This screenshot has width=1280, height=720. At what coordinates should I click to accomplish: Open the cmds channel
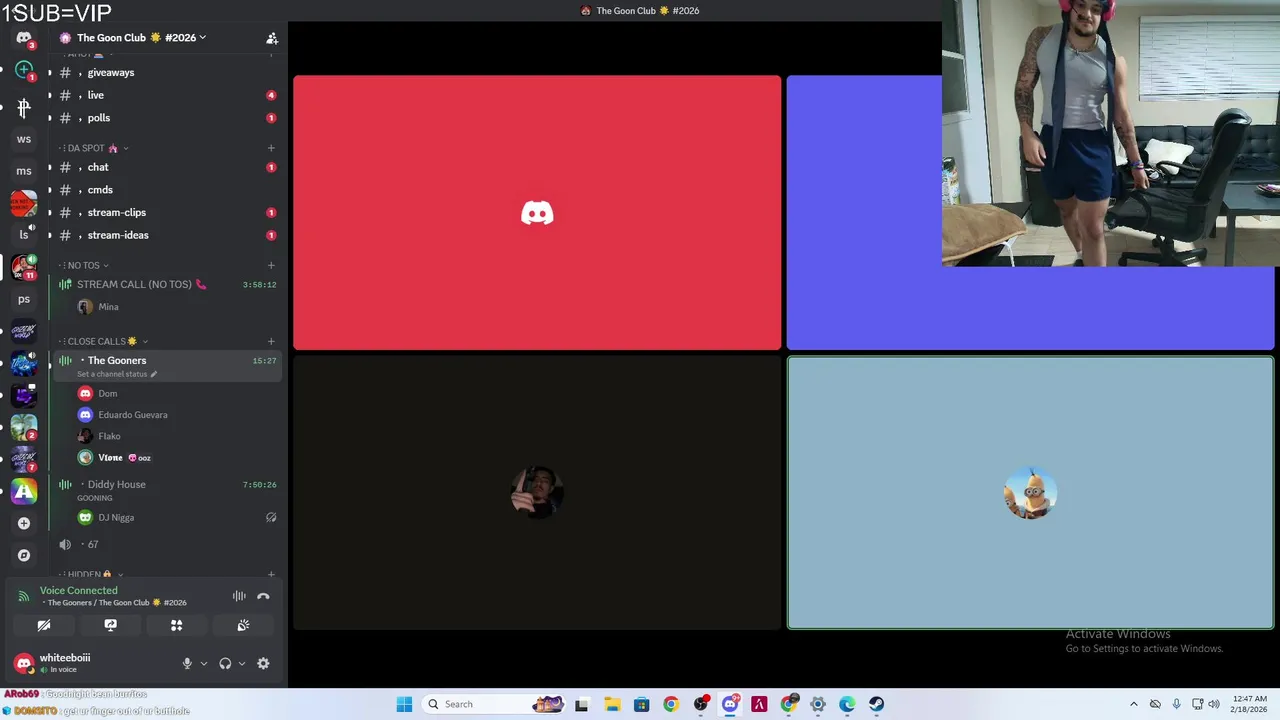[x=166, y=190]
